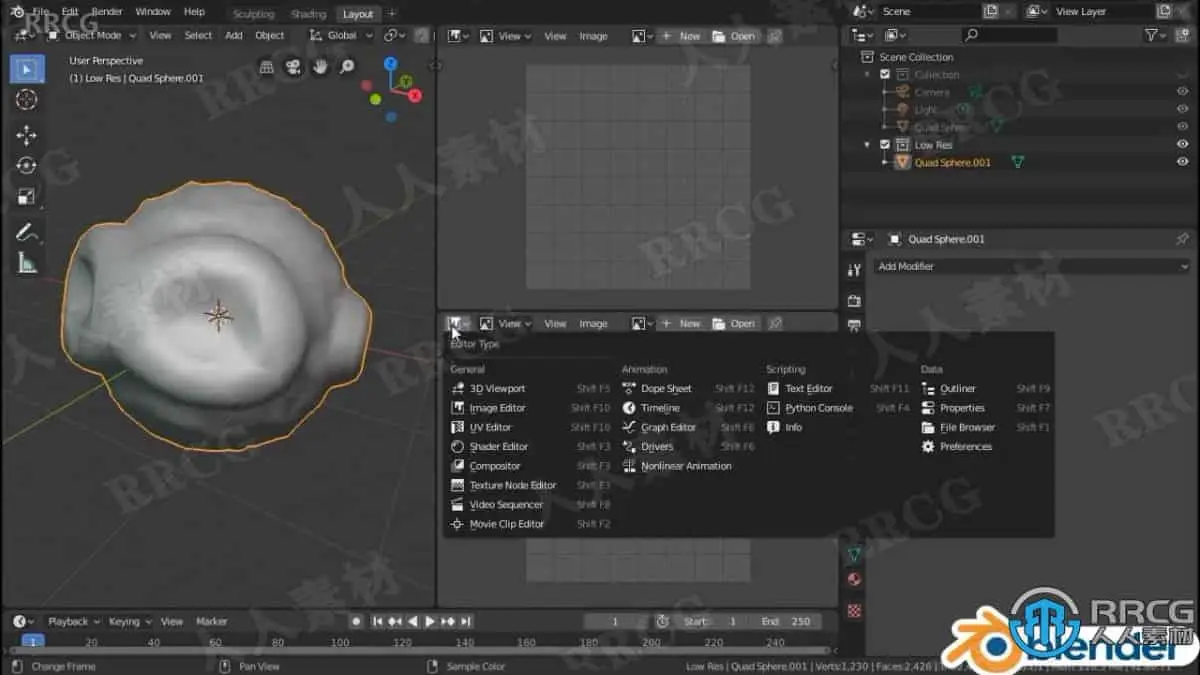The image size is (1200, 675).
Task: Click New button in upper image editor
Action: (681, 36)
